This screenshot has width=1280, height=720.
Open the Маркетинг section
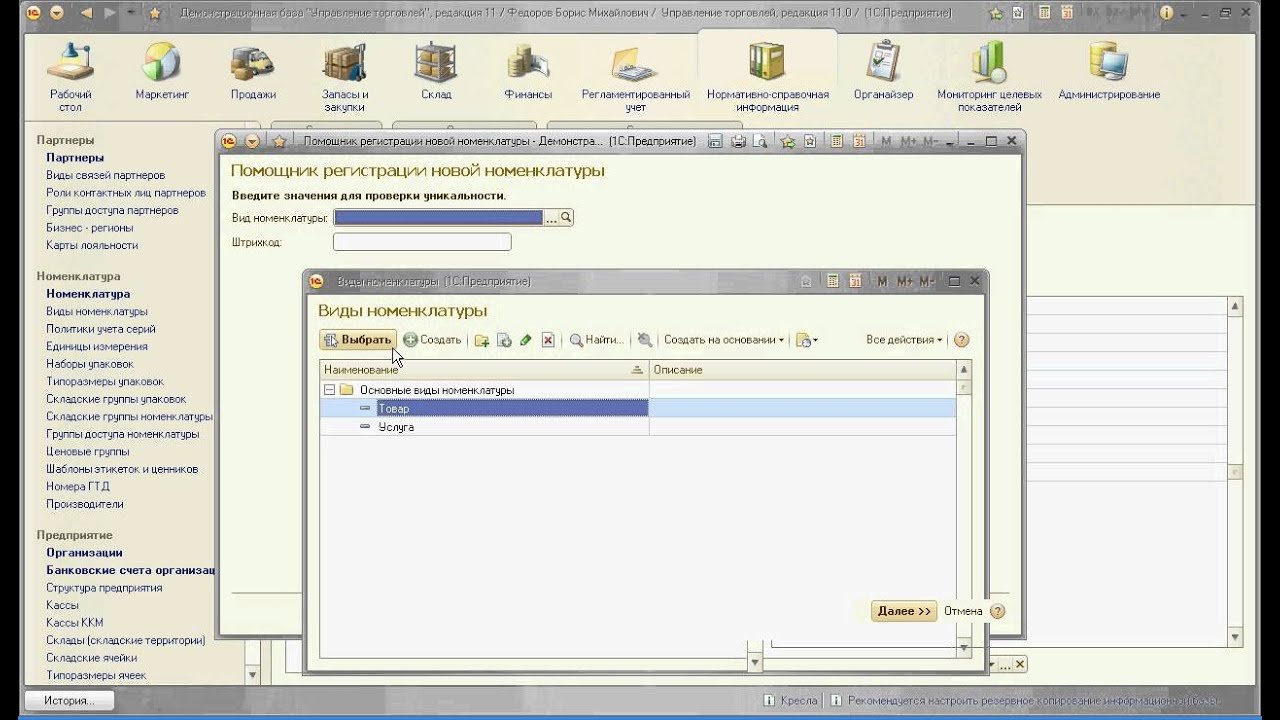coord(162,72)
